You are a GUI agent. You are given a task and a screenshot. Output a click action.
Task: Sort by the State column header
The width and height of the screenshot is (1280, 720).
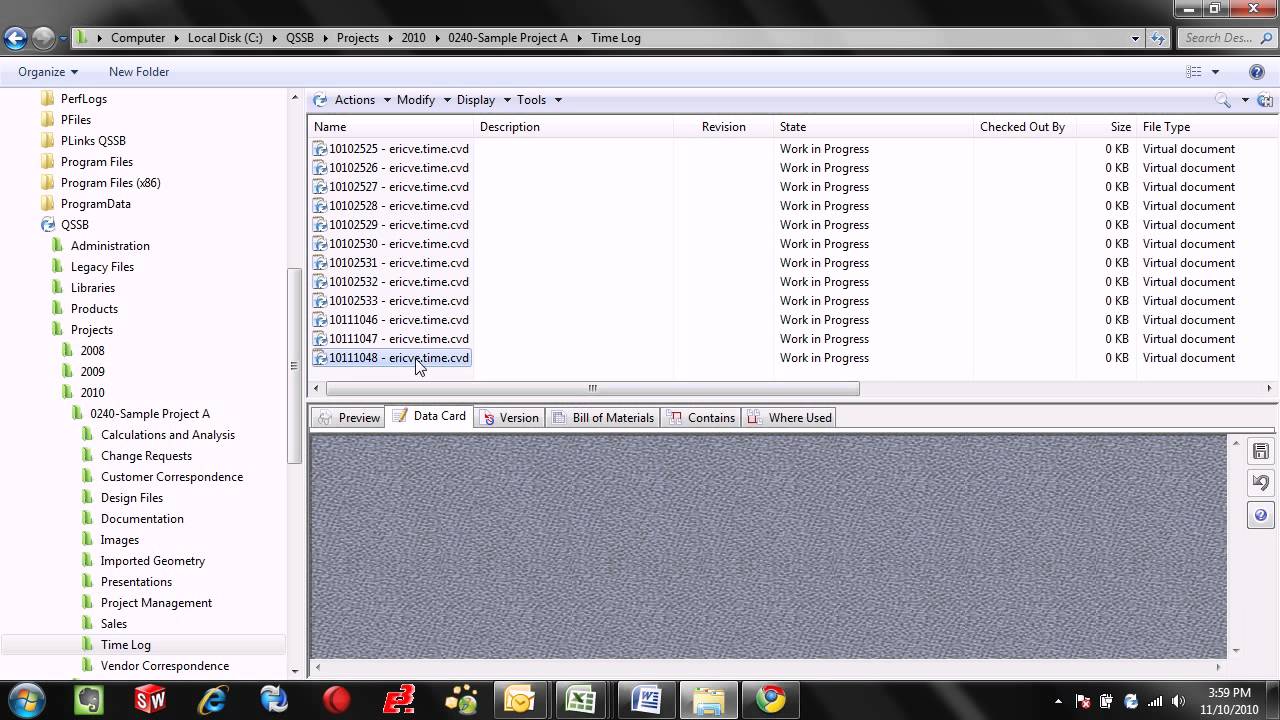pos(873,127)
